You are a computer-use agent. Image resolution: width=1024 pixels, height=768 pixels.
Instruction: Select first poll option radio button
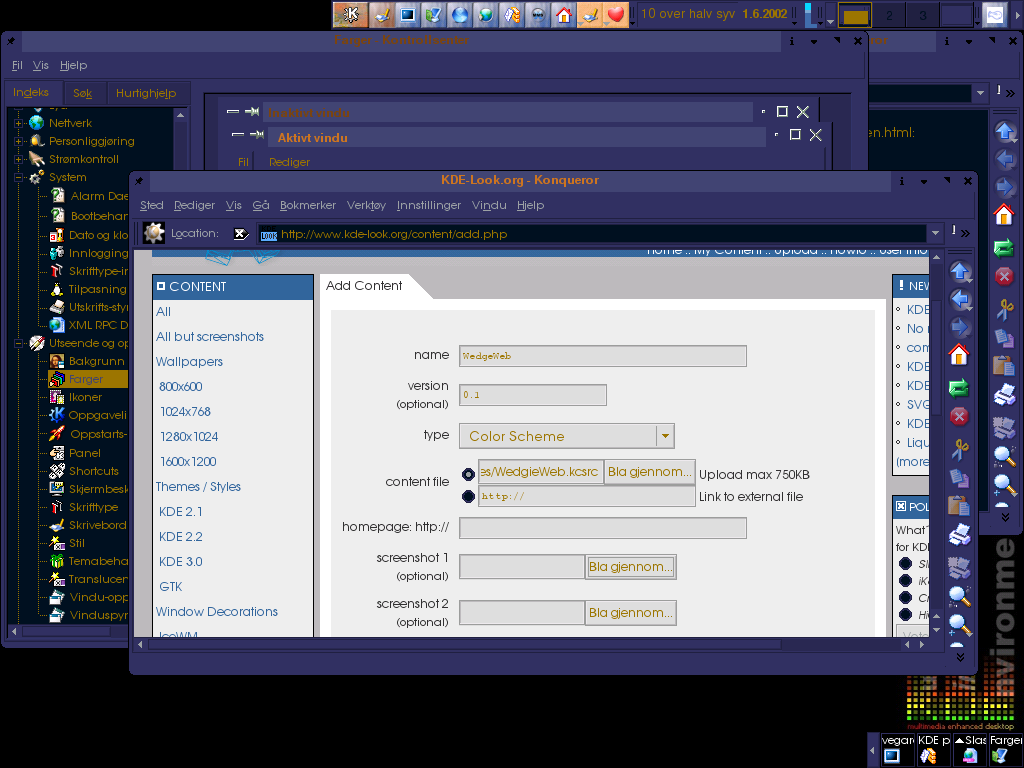(x=905, y=564)
